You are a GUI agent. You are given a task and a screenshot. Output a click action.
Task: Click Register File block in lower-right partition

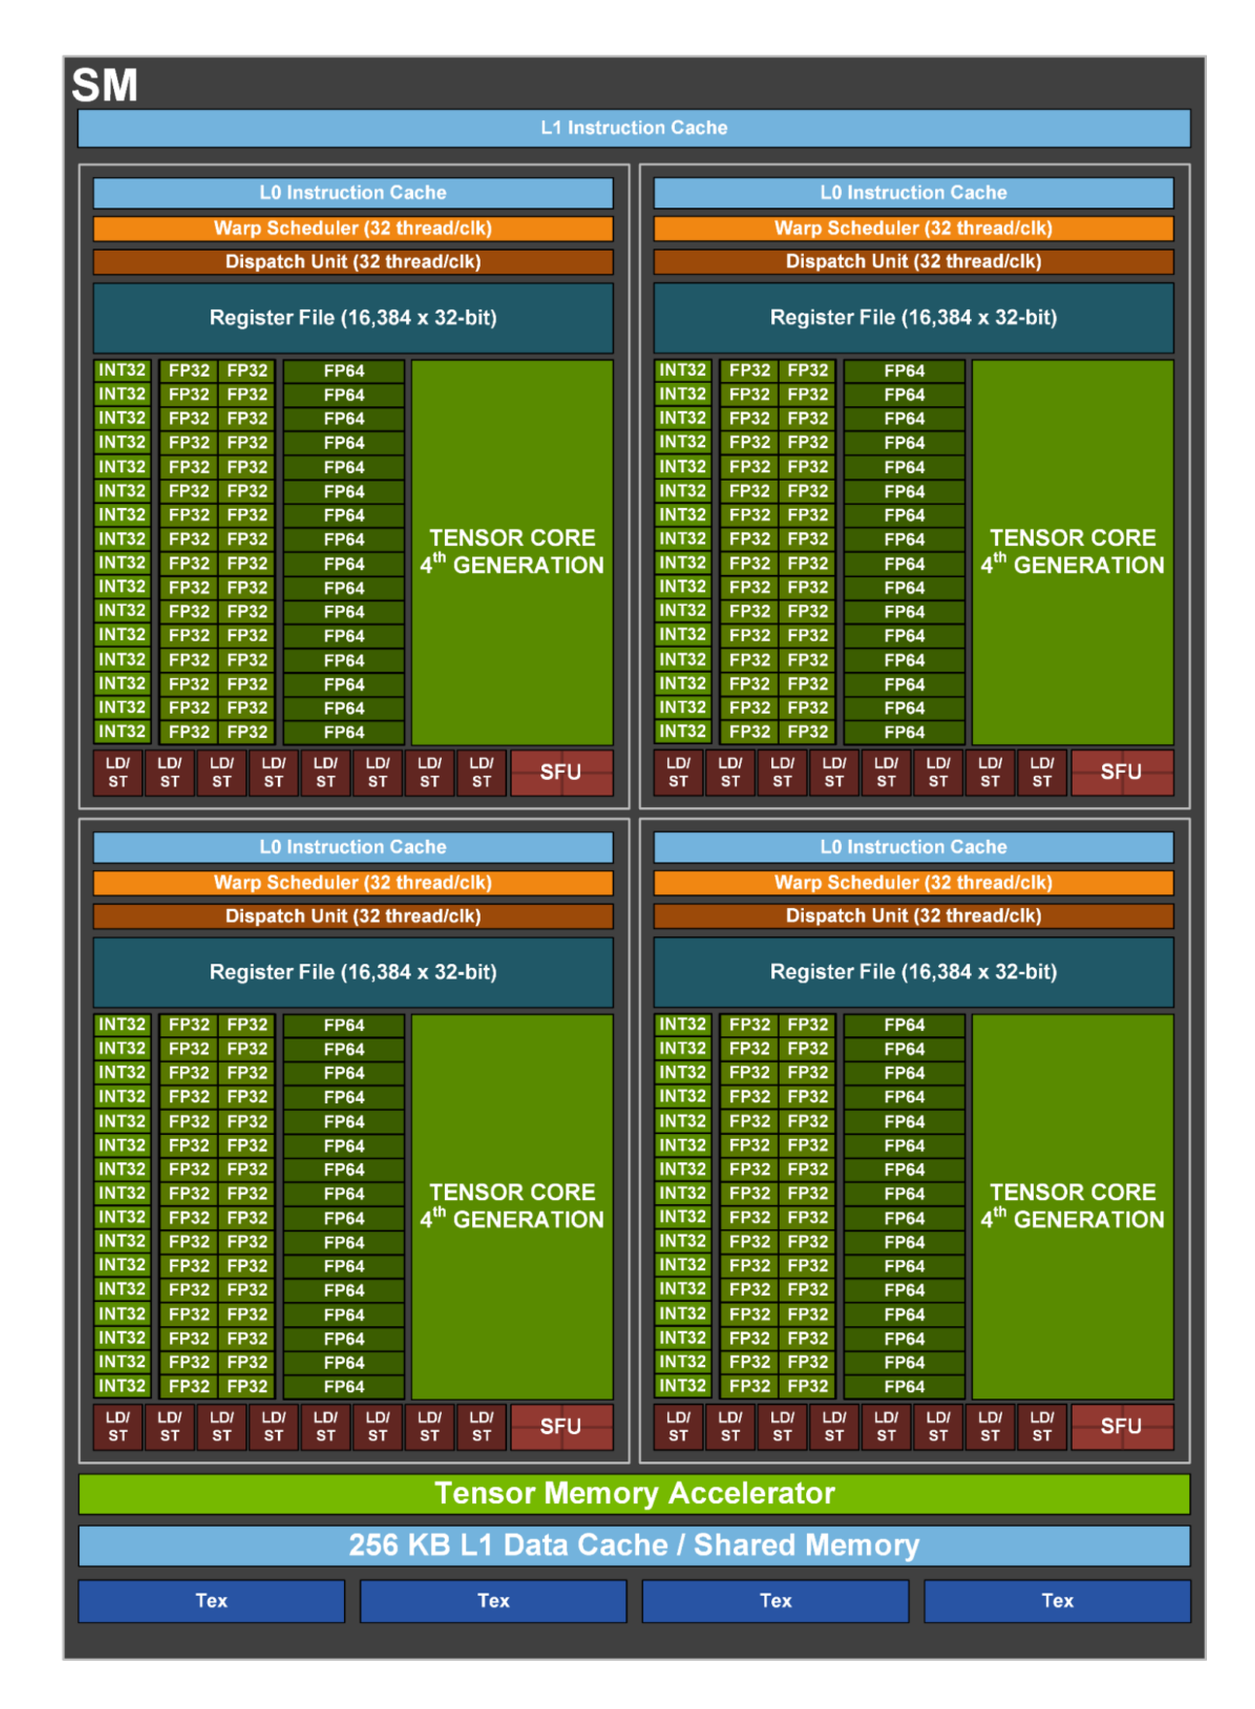pyautogui.click(x=913, y=972)
